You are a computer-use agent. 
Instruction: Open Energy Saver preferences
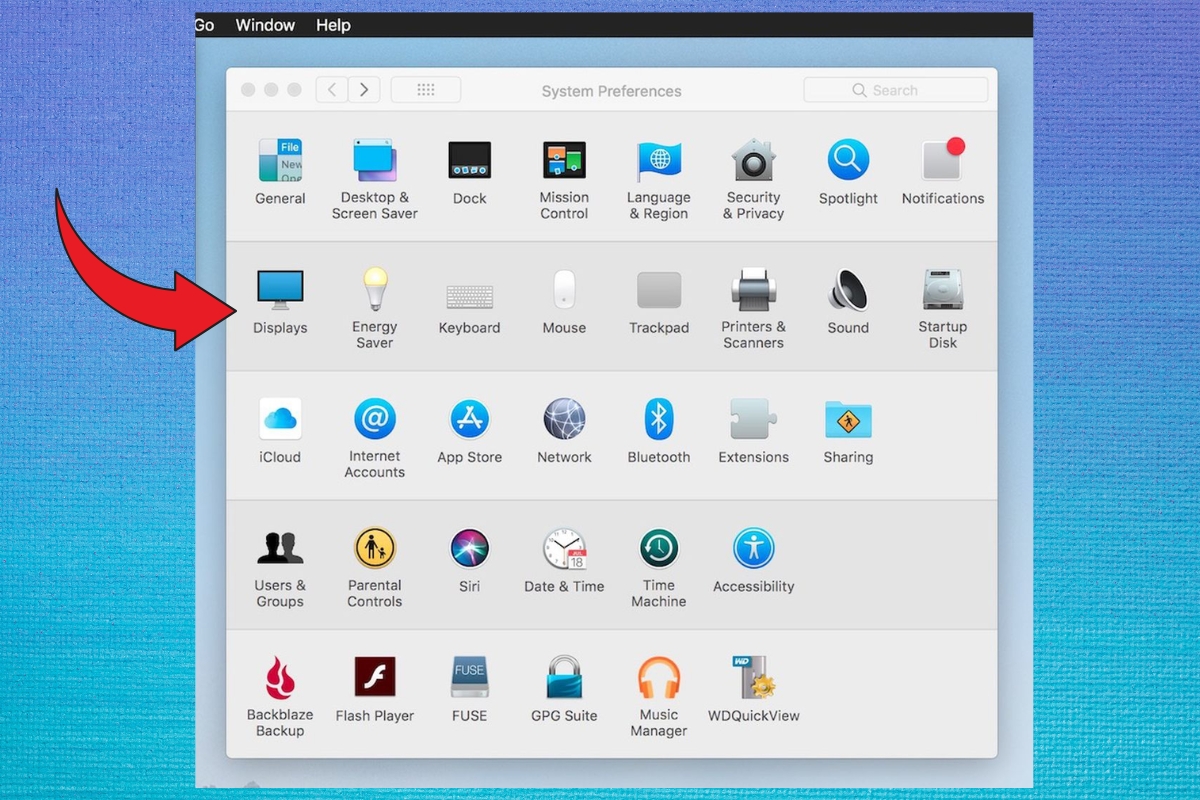(375, 308)
